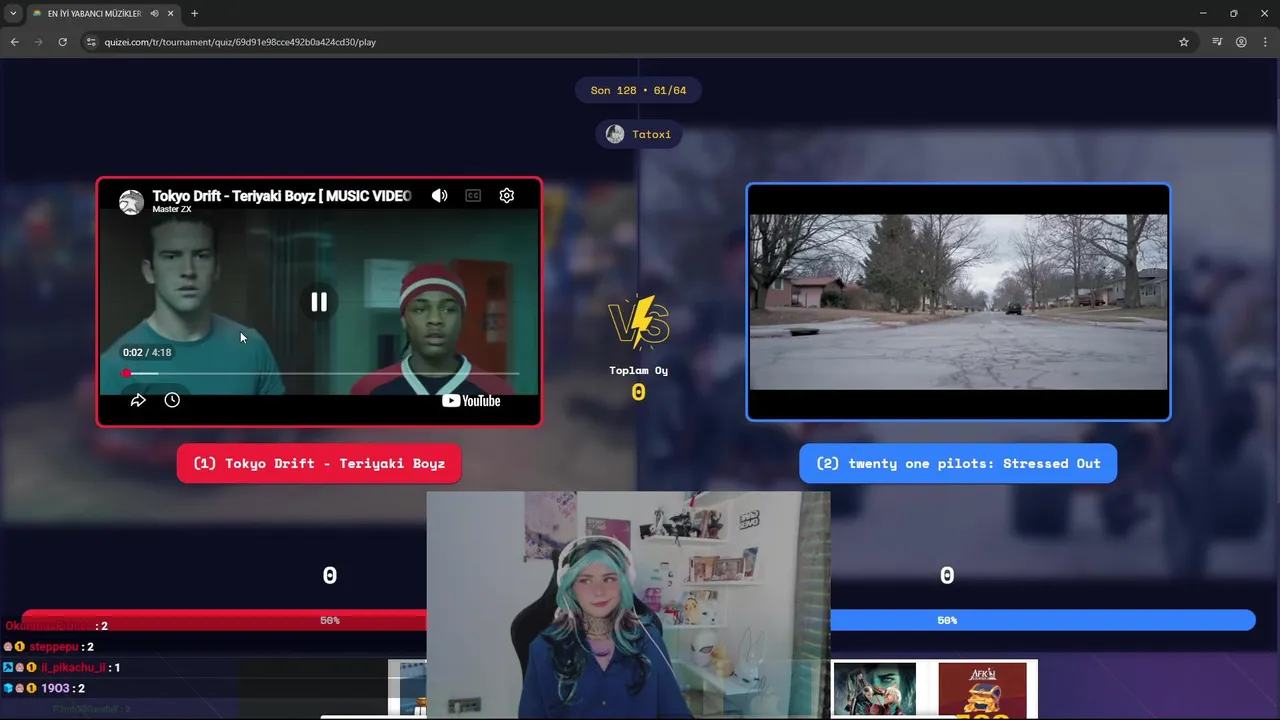This screenshot has width=1280, height=720.
Task: Click the VS lightning emblem
Action: point(639,322)
